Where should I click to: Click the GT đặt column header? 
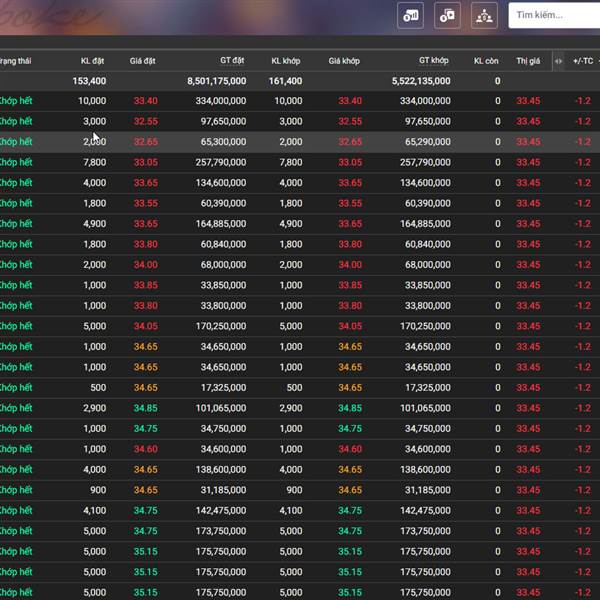(232, 60)
